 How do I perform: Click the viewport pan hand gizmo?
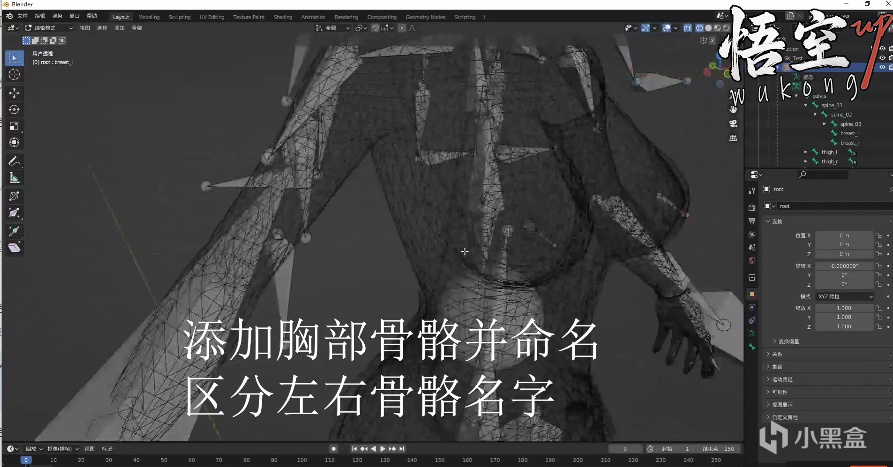[x=734, y=108]
